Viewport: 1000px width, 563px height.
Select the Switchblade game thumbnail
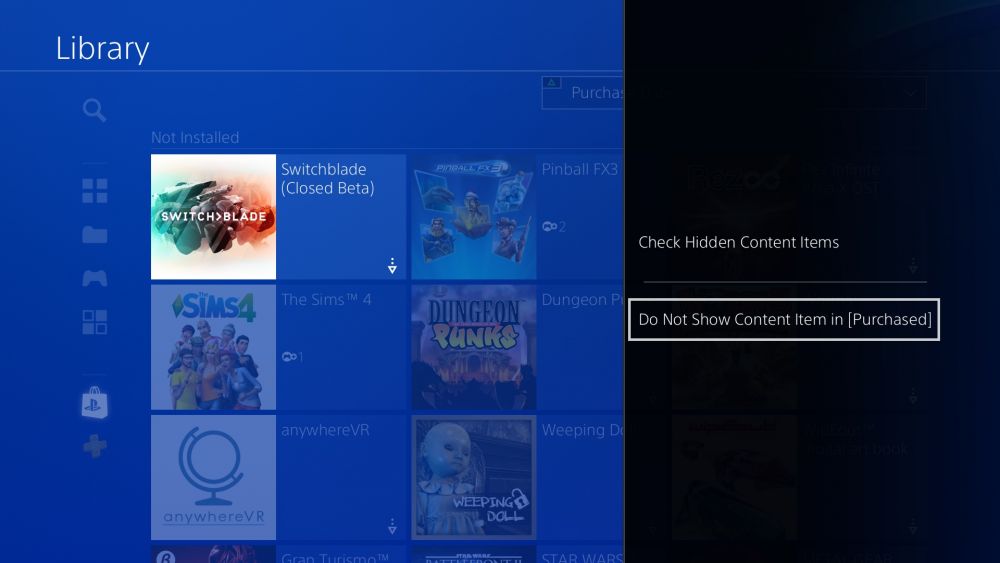[x=214, y=217]
